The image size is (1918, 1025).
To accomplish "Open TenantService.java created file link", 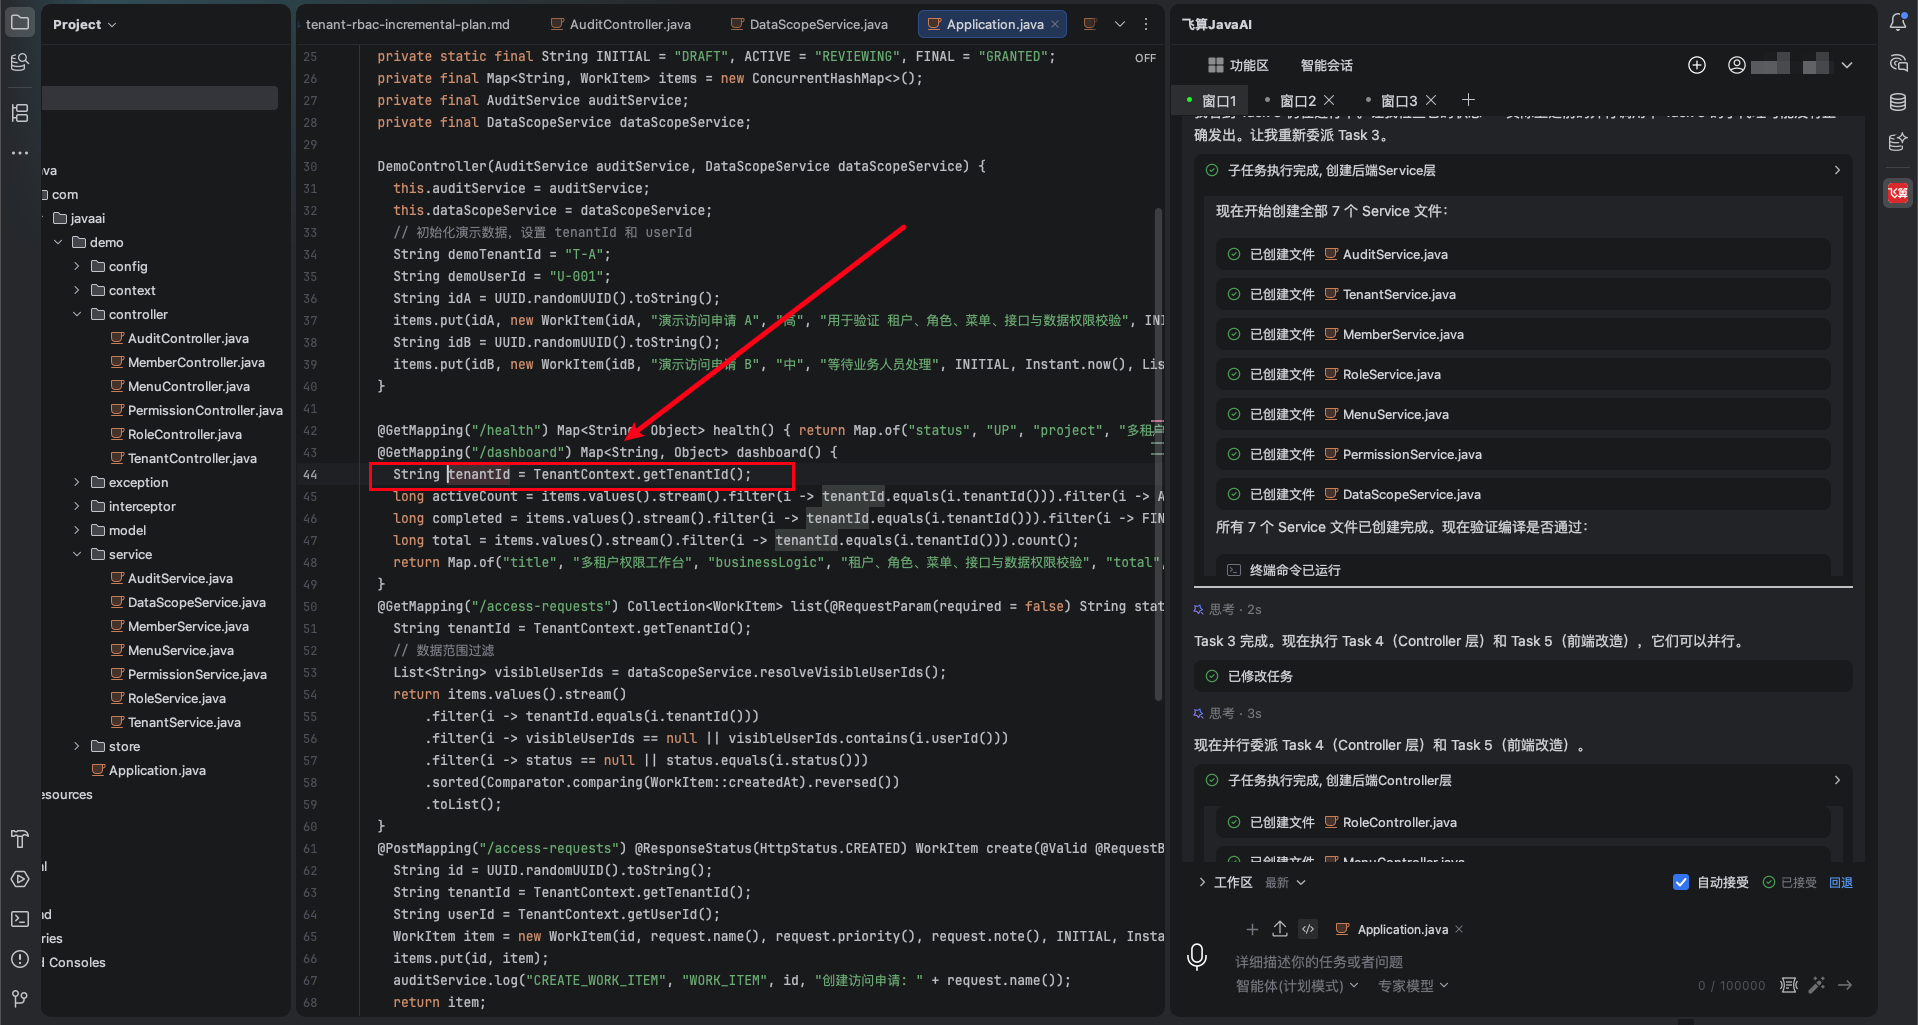I will [1399, 294].
